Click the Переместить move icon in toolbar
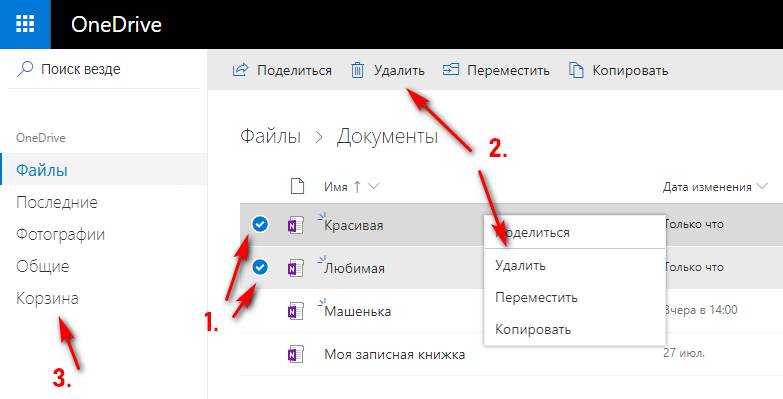The height and width of the screenshot is (399, 783). coord(450,70)
